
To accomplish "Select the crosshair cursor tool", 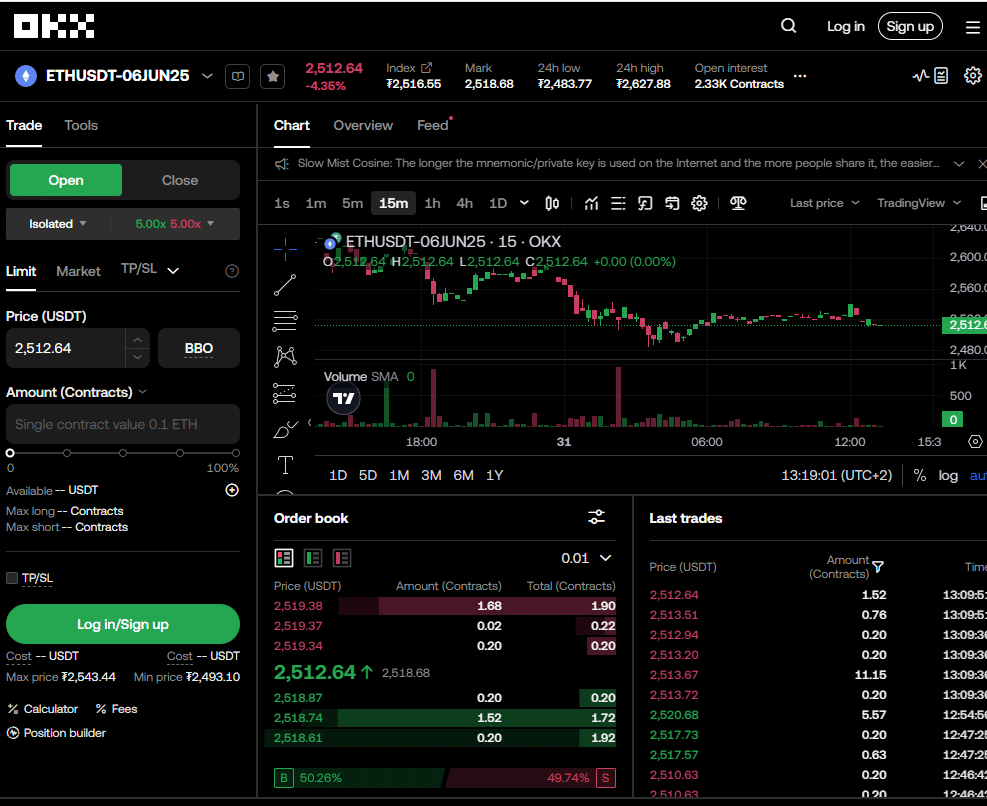I will click(285, 249).
